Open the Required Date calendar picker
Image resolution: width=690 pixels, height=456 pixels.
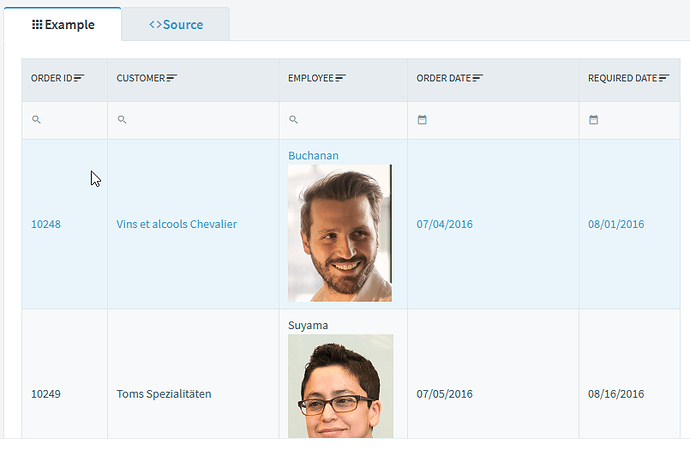tap(594, 120)
